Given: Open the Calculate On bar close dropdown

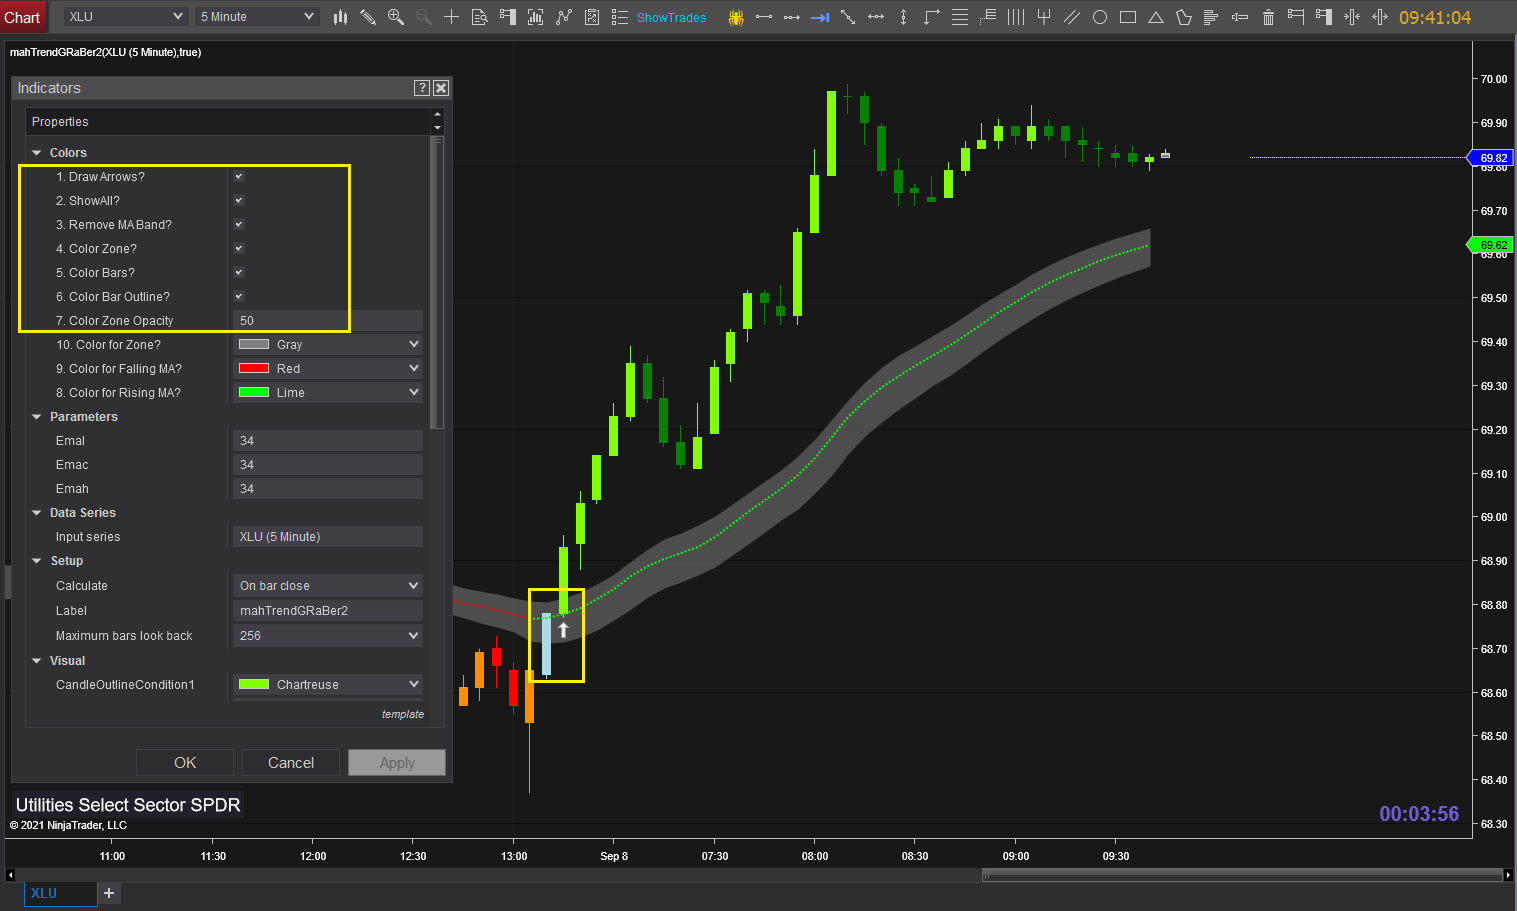Looking at the screenshot, I should 328,586.
